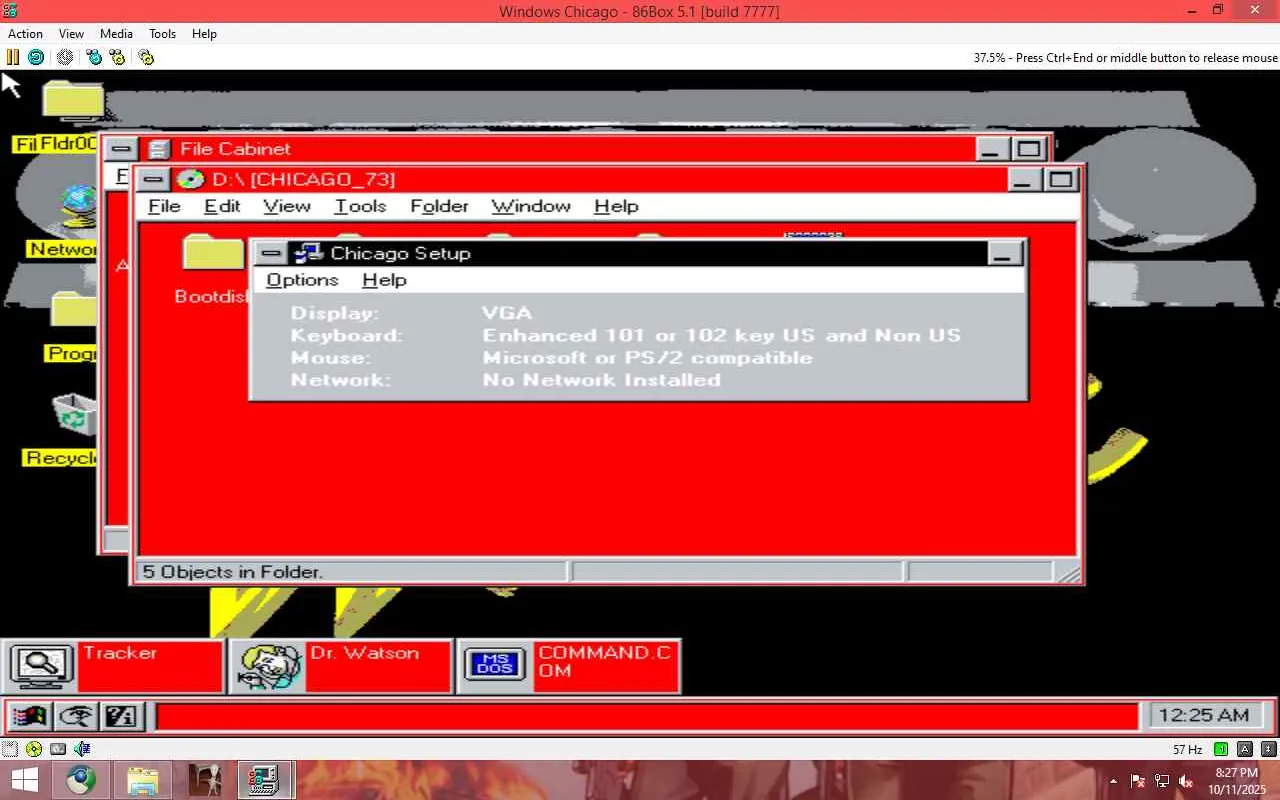Click the Chicago clock showing 12:25 AM

tap(1204, 715)
